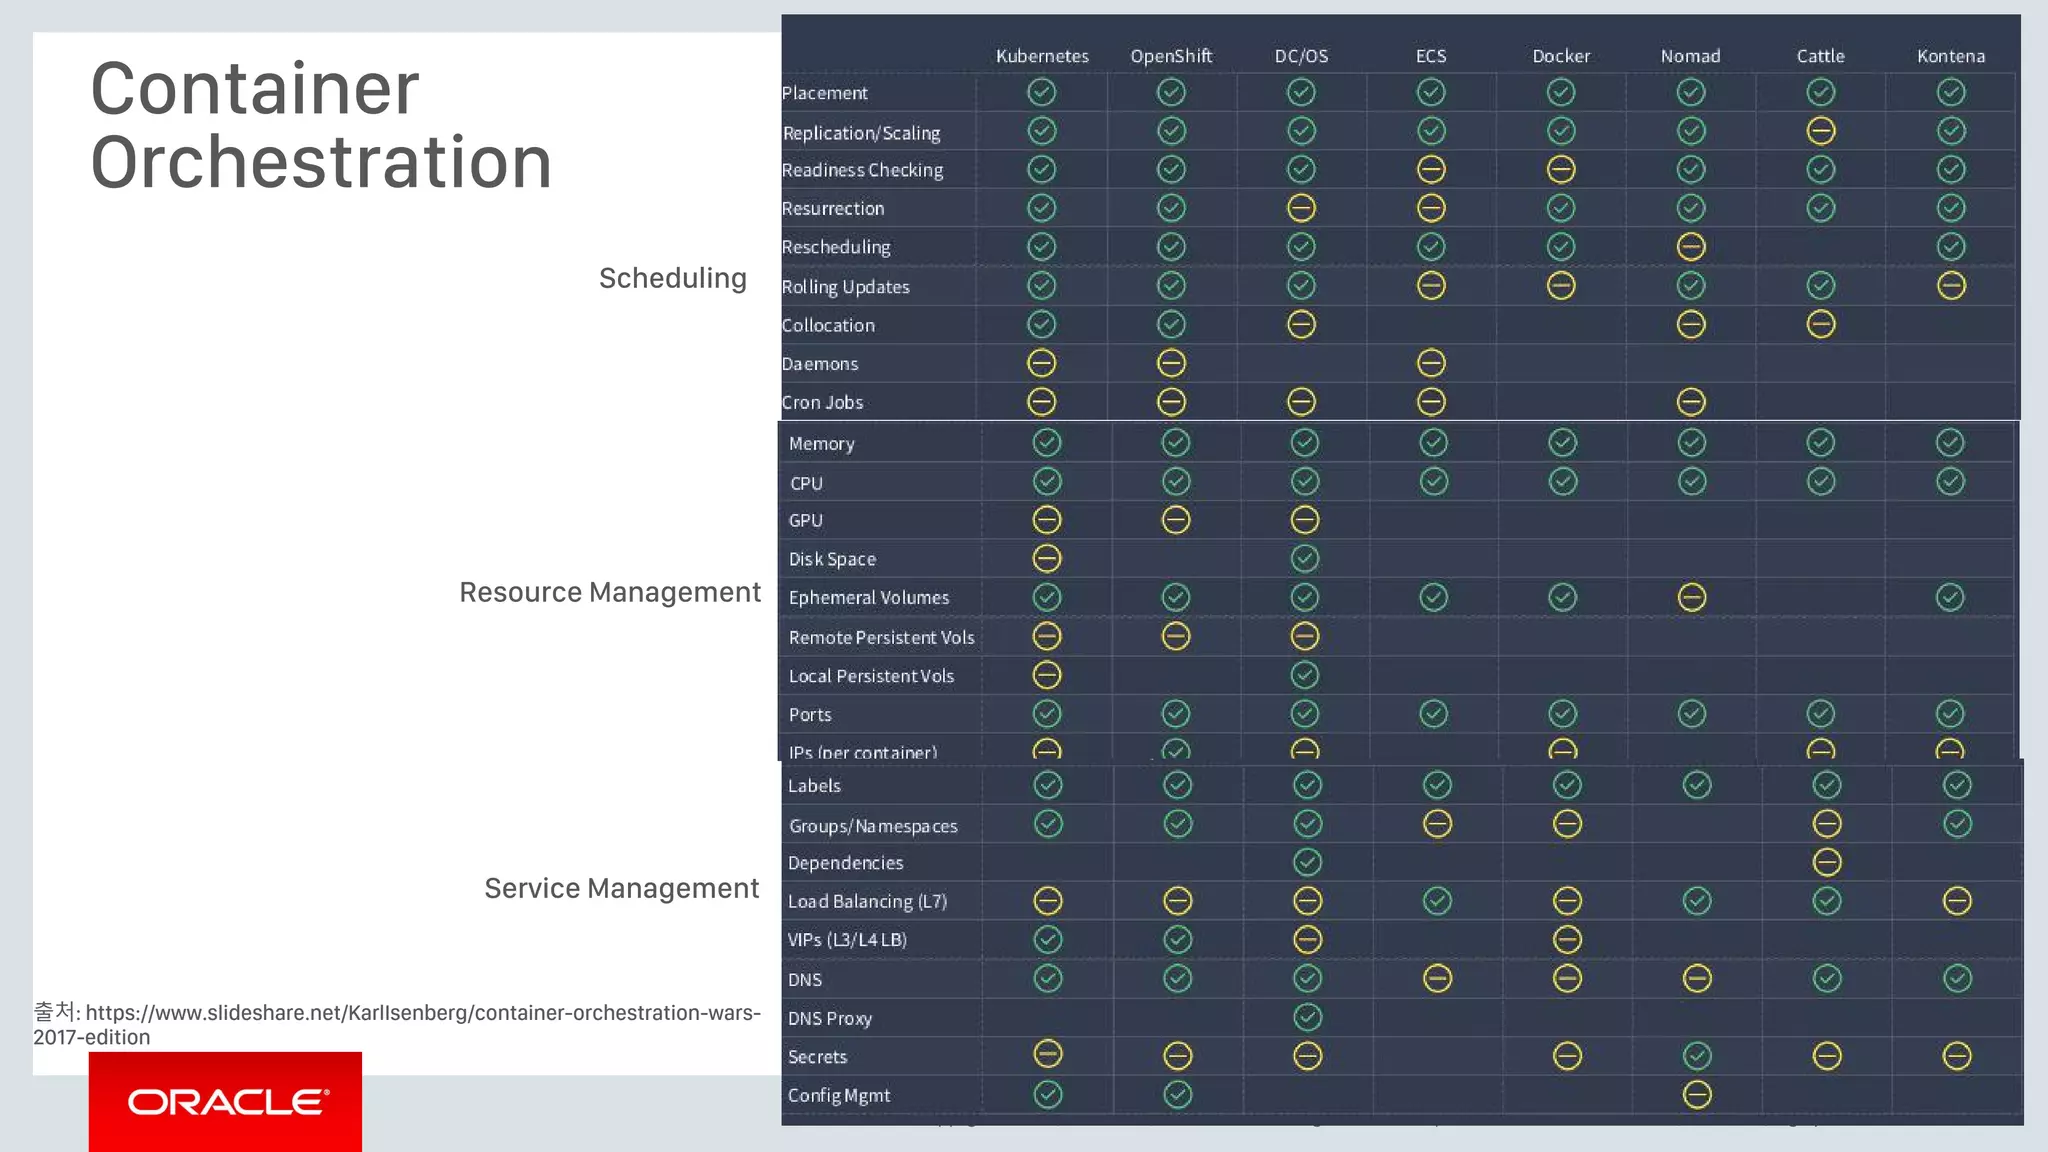Click the Container Orchestration slide title
2048x1152 pixels.
(x=320, y=125)
